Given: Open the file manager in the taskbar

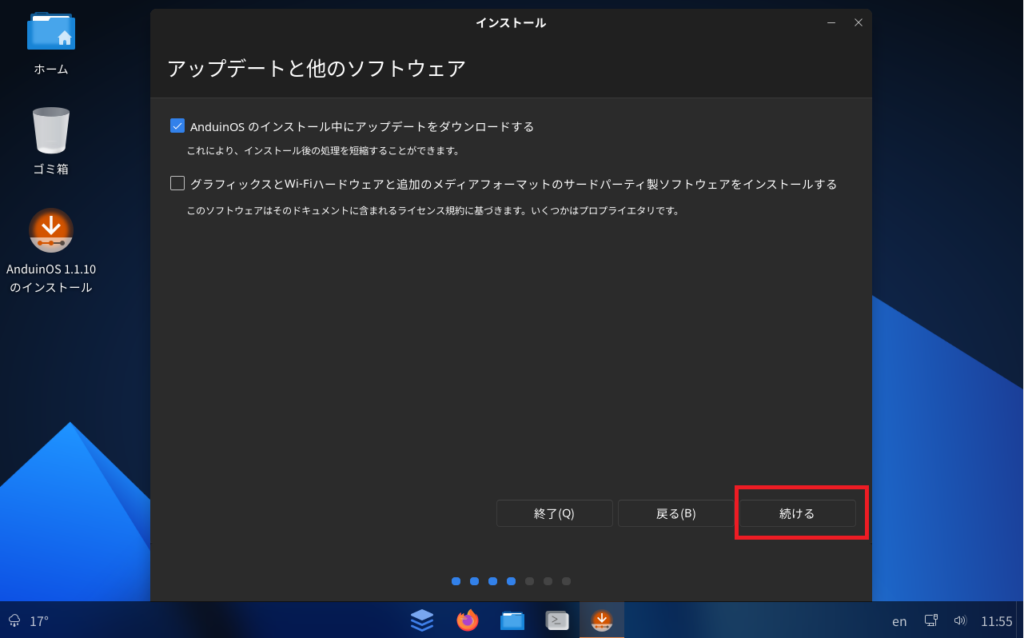Looking at the screenshot, I should pyautogui.click(x=512, y=621).
